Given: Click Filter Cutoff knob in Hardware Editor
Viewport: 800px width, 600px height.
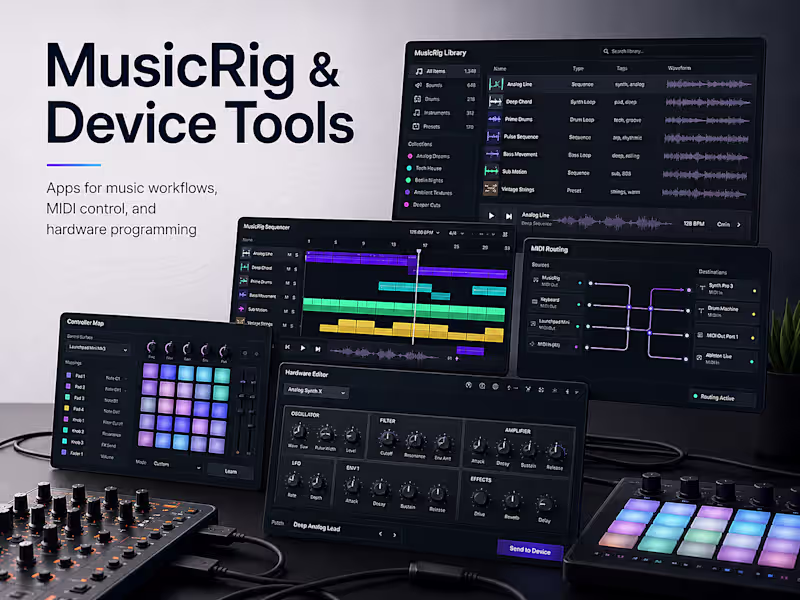Looking at the screenshot, I should point(387,438).
